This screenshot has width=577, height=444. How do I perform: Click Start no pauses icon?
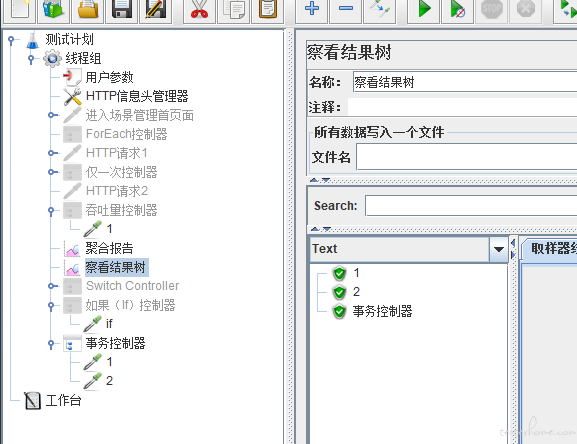point(457,10)
